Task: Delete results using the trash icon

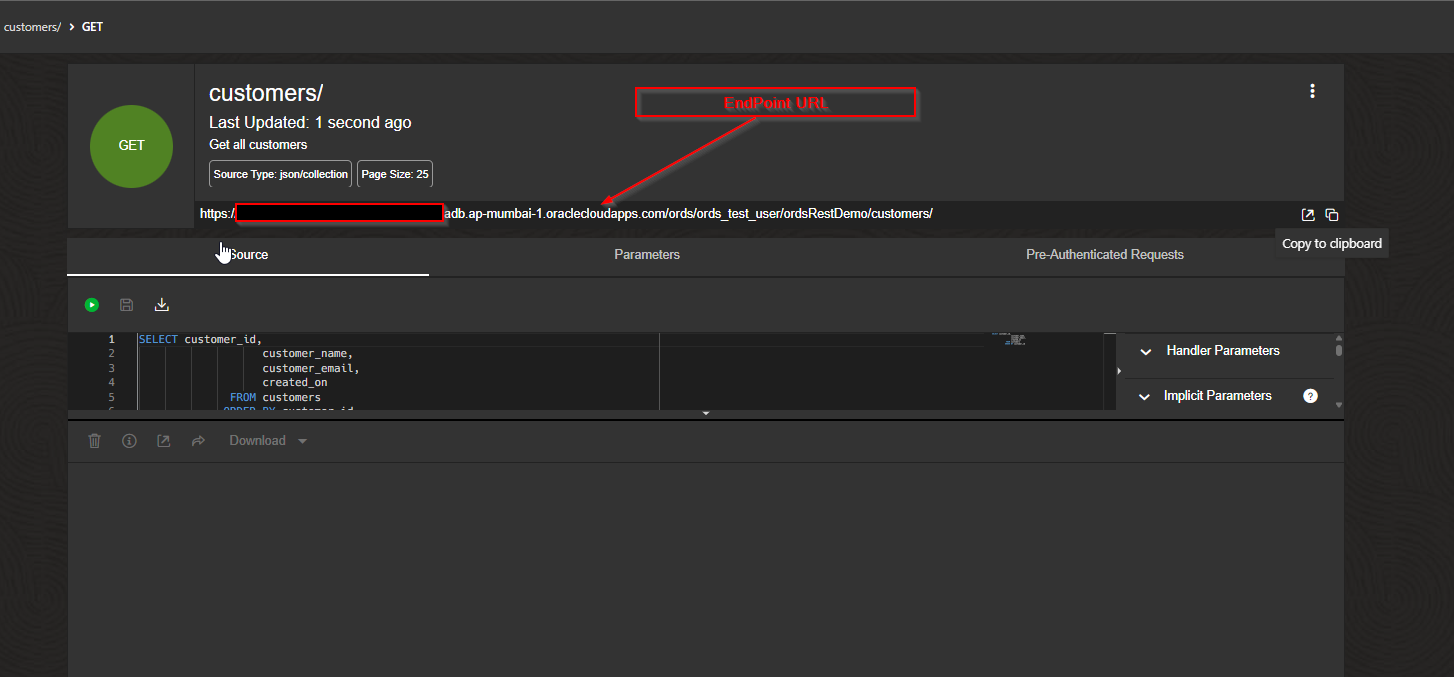Action: click(94, 440)
